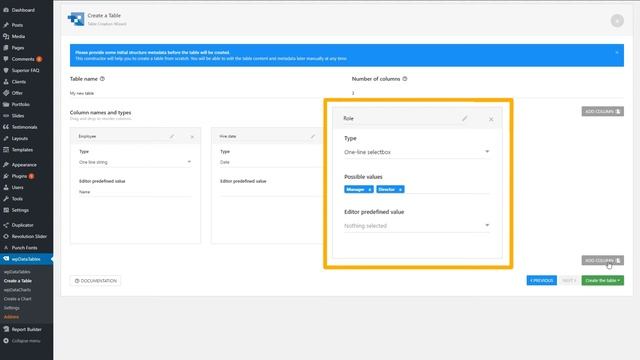Click the green Create the table button

(602, 280)
